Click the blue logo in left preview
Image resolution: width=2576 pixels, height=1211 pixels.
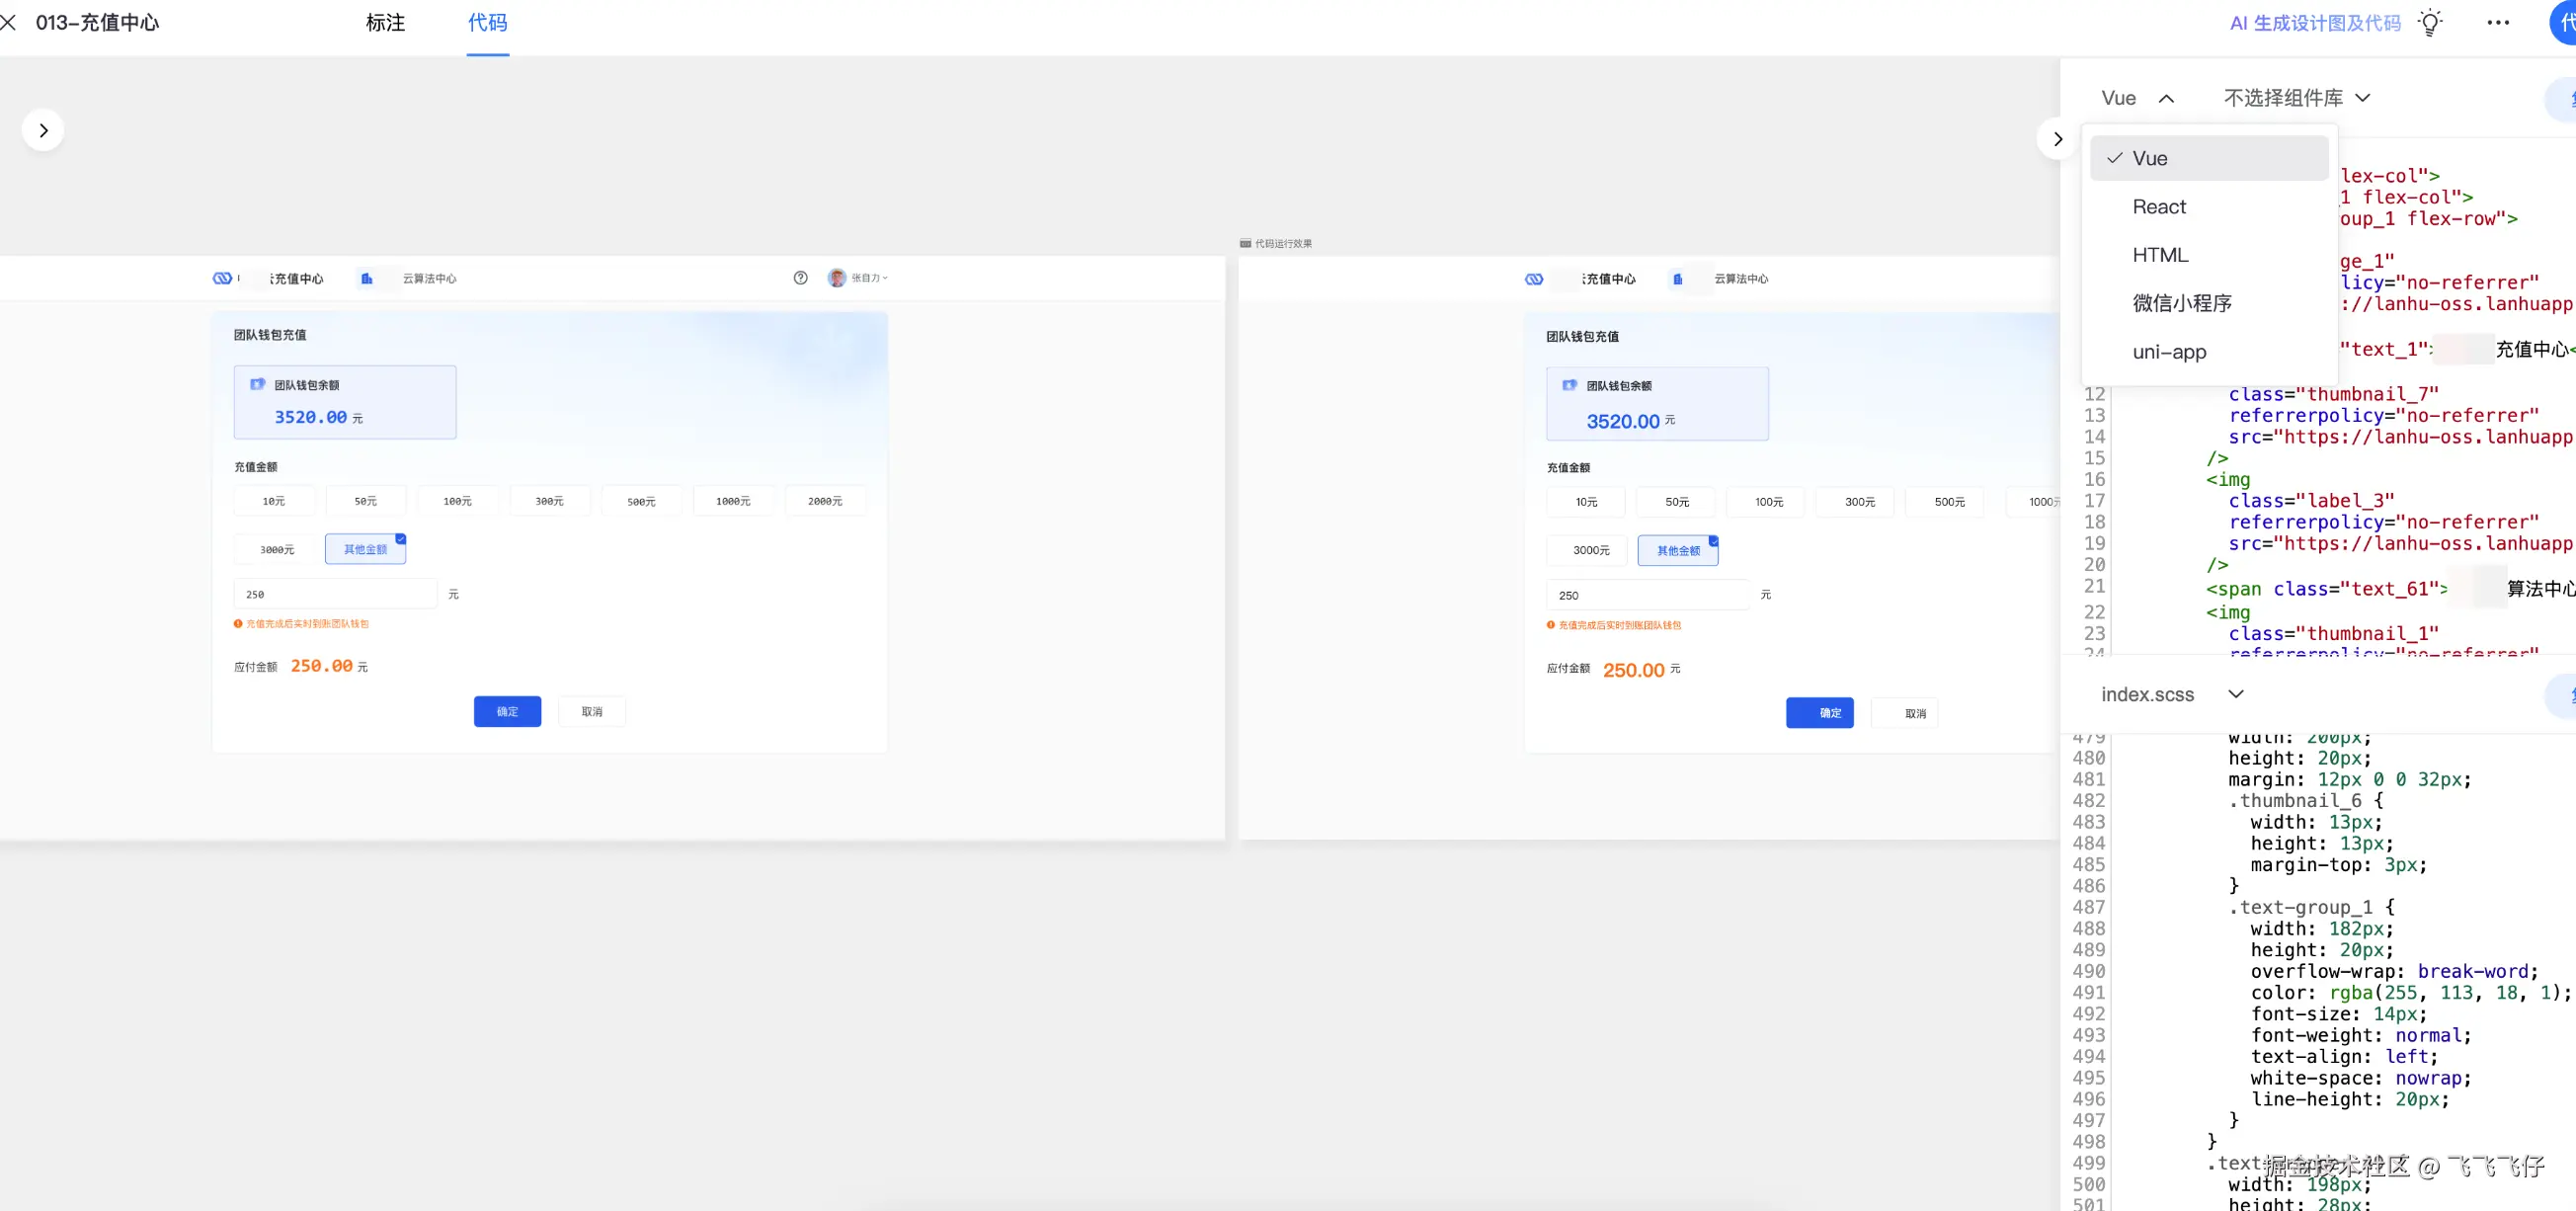[222, 278]
